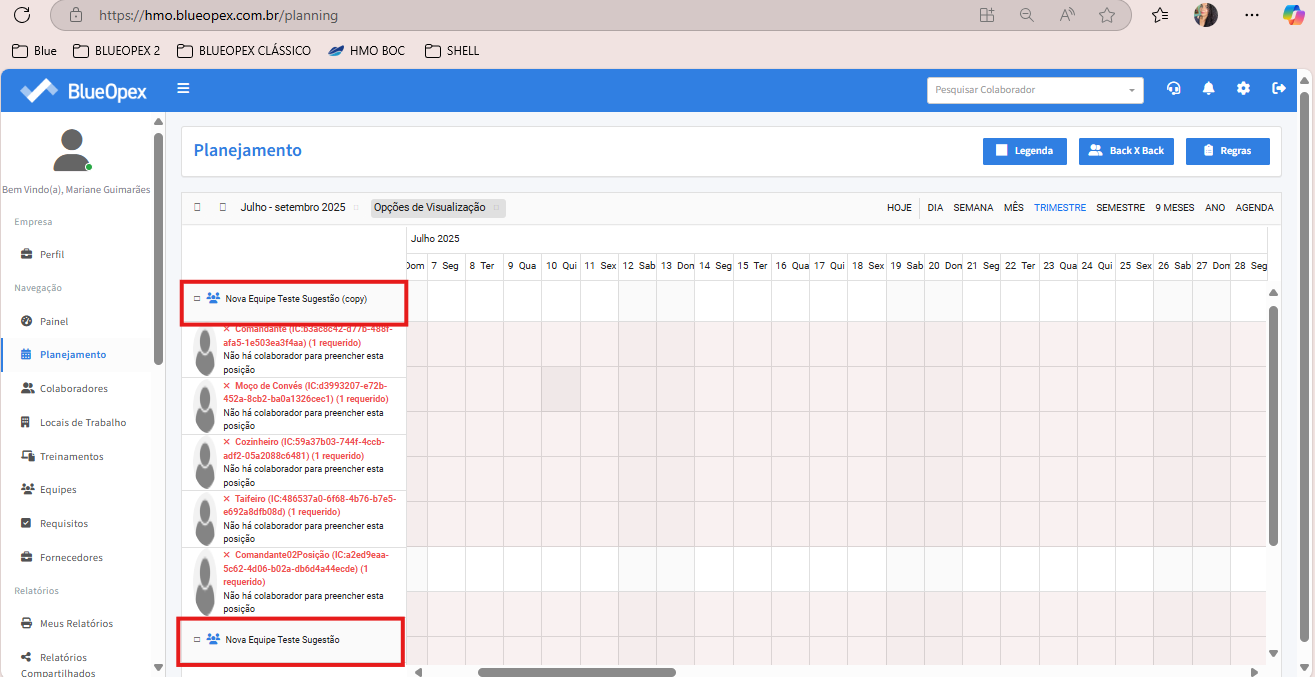Collapse the Nova Equipe Teste Sugestão (copy) team
The width and height of the screenshot is (1315, 677).
point(196,298)
